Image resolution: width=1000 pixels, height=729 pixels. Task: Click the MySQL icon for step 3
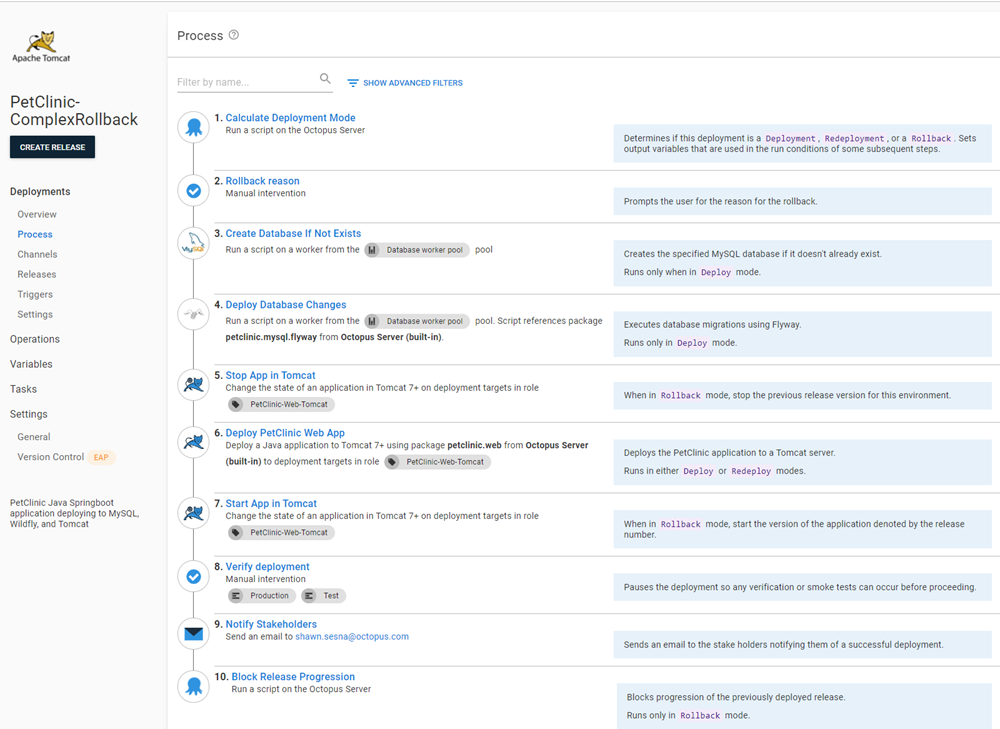[194, 243]
